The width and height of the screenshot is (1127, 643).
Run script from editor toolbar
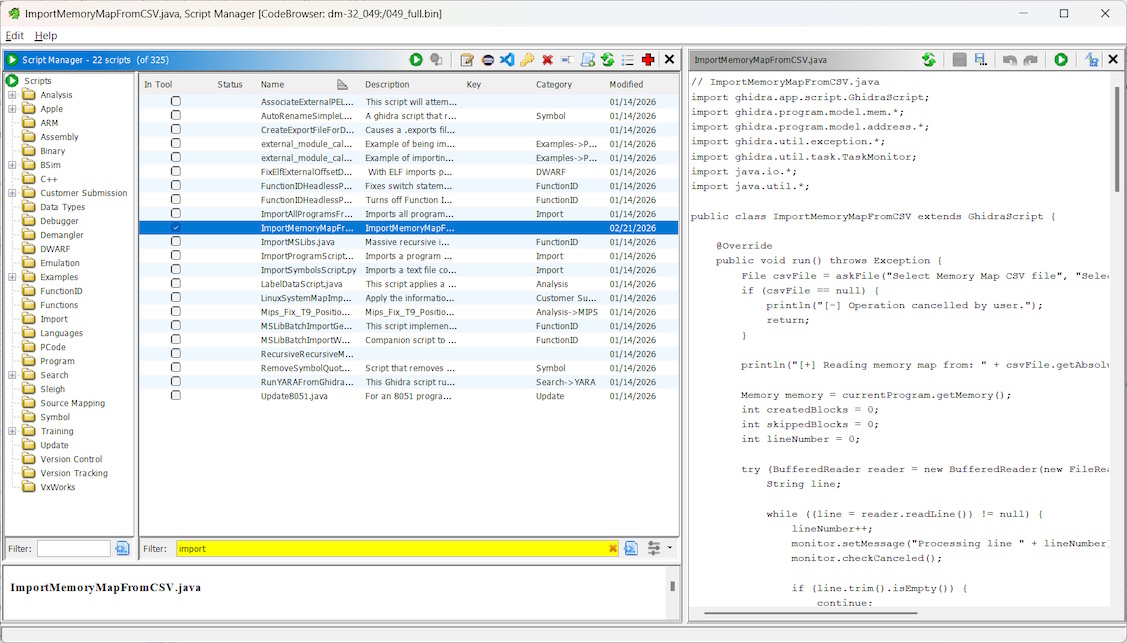[x=1061, y=60]
